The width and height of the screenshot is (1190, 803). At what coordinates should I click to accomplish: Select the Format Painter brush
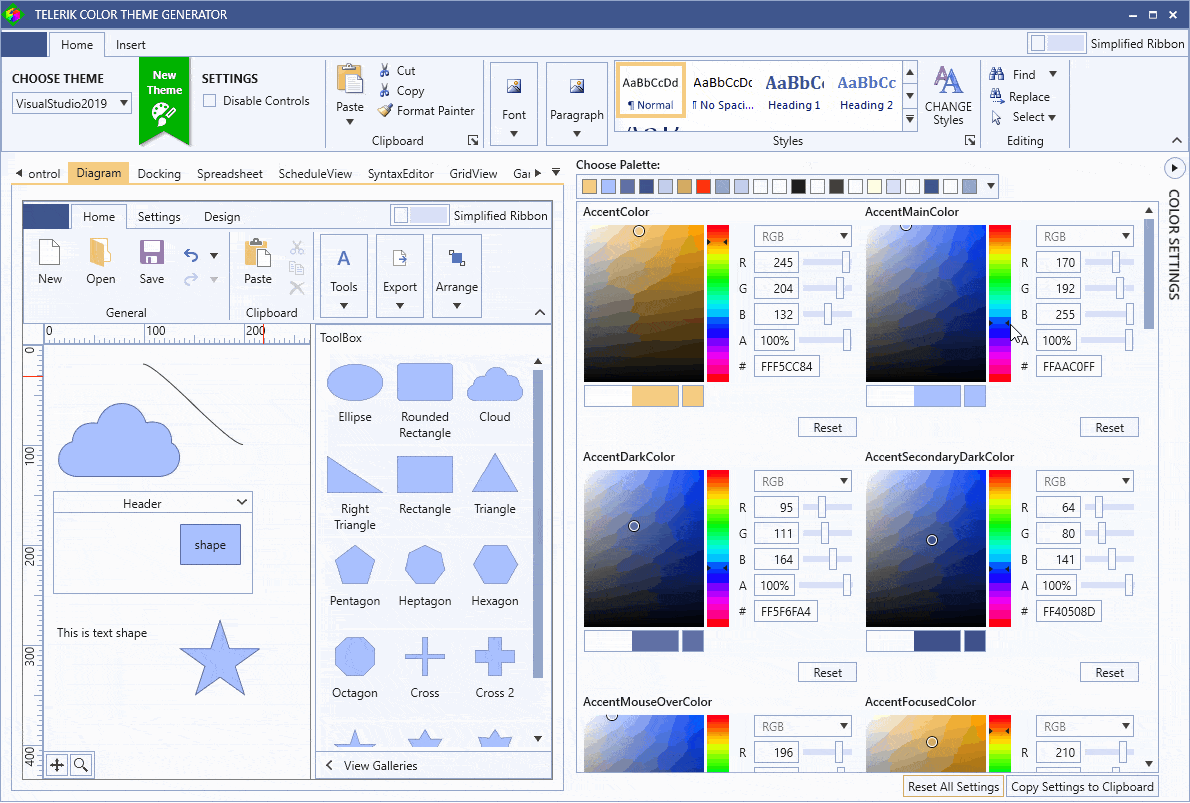386,111
